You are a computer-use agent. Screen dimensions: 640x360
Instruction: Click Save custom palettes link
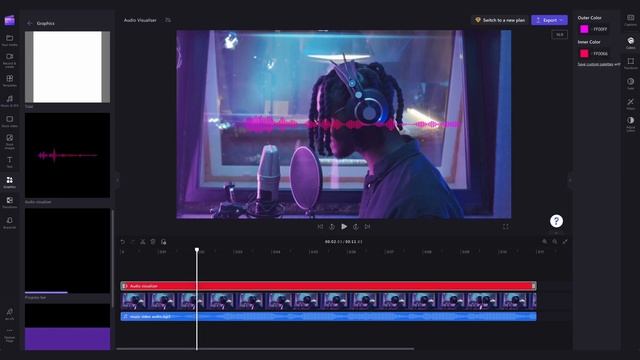pos(596,64)
